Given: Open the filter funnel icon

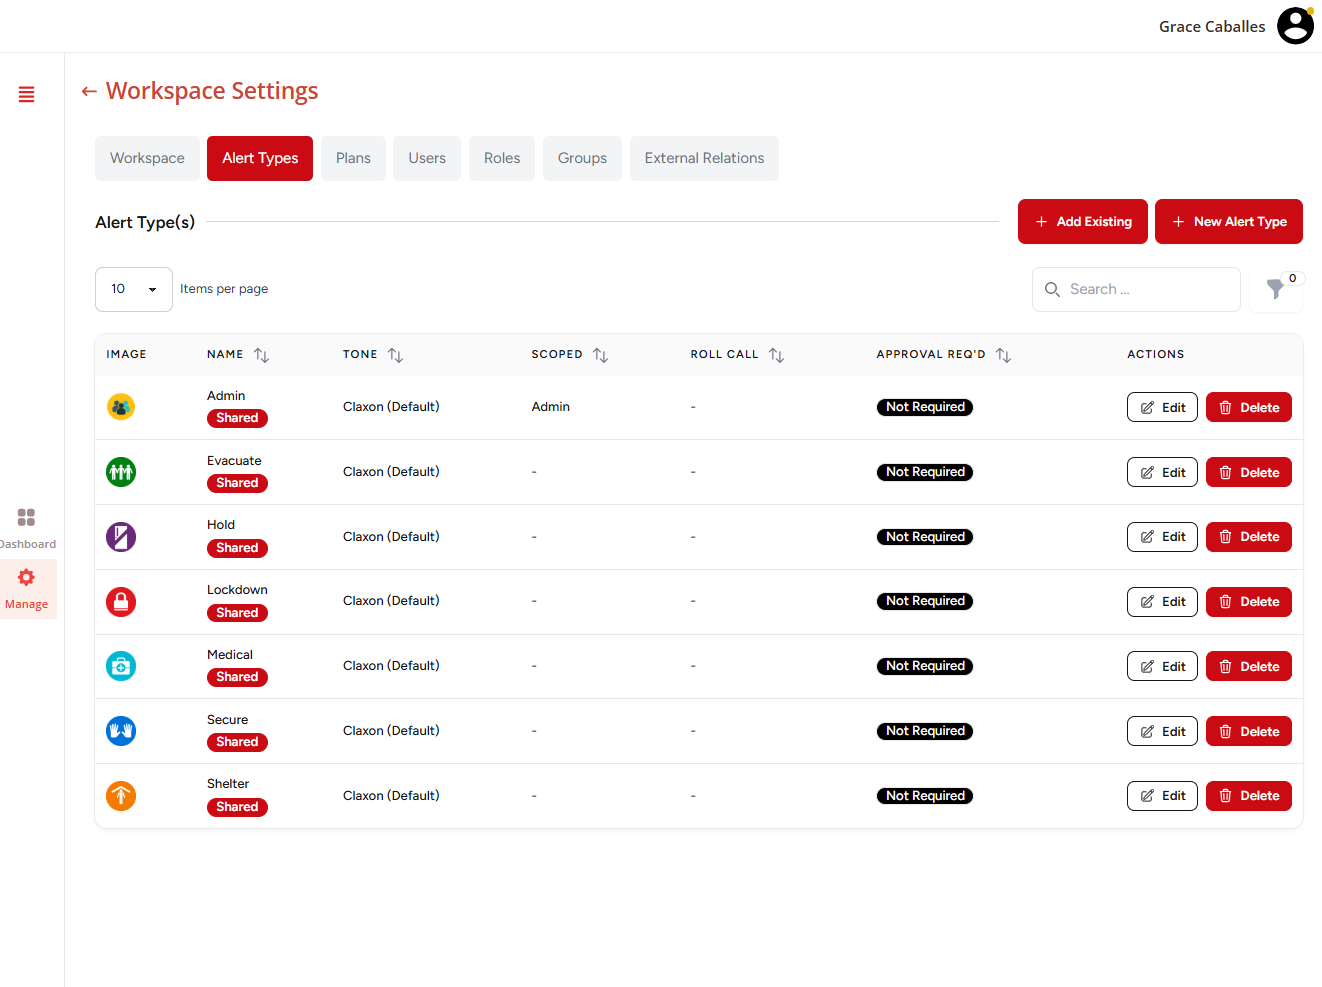Looking at the screenshot, I should pyautogui.click(x=1276, y=289).
